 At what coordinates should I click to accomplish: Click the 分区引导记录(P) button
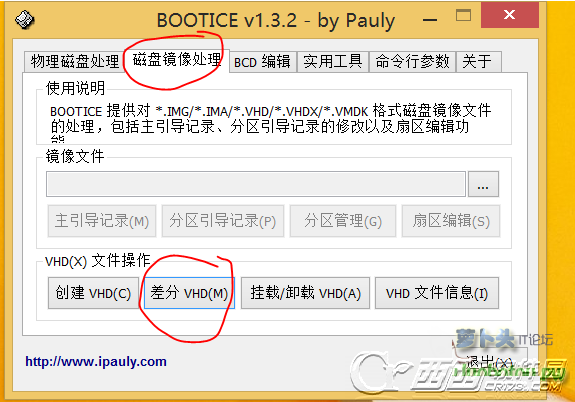pyautogui.click(x=223, y=221)
